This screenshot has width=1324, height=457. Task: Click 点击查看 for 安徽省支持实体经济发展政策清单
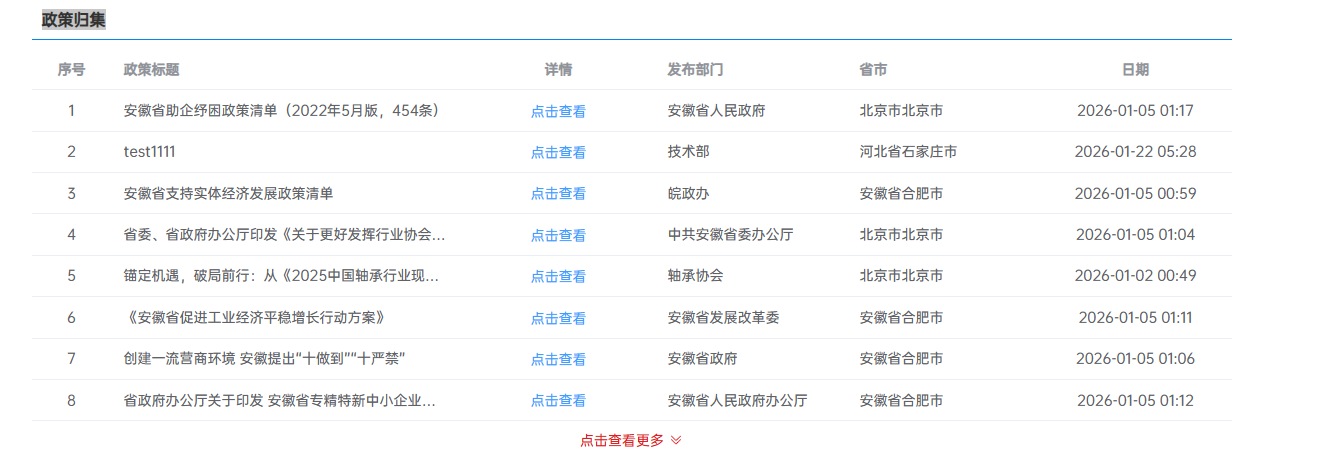[558, 194]
